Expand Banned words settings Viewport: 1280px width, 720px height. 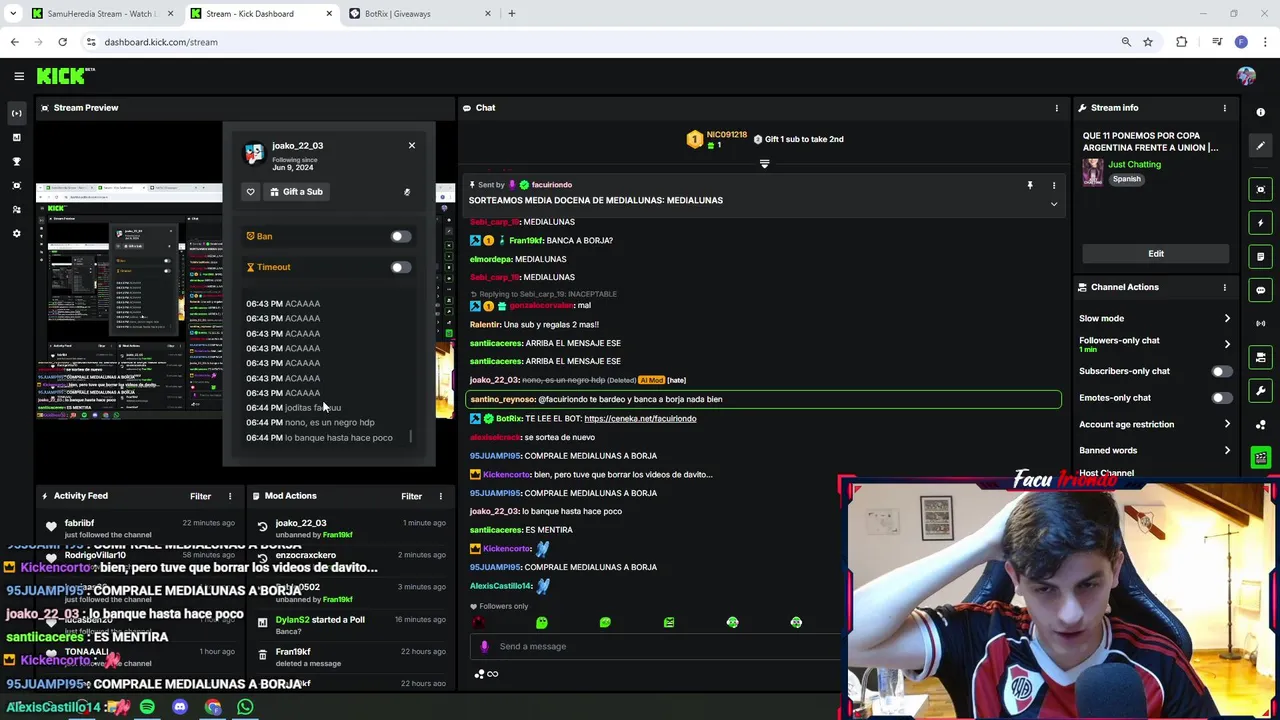pyautogui.click(x=1155, y=450)
